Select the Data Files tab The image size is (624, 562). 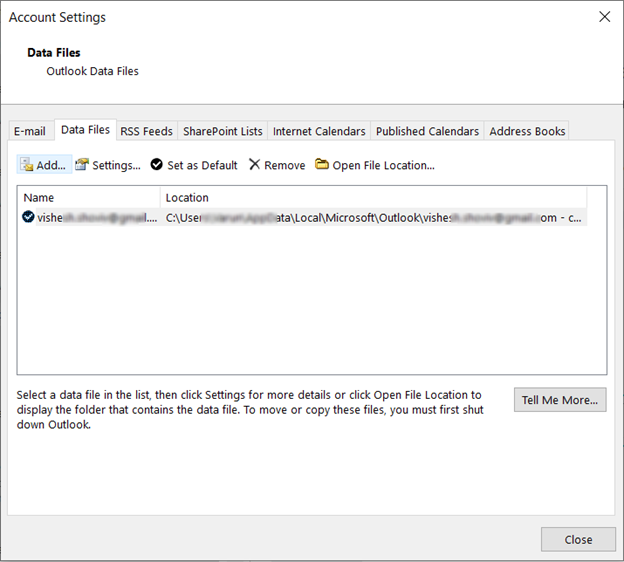pos(85,130)
